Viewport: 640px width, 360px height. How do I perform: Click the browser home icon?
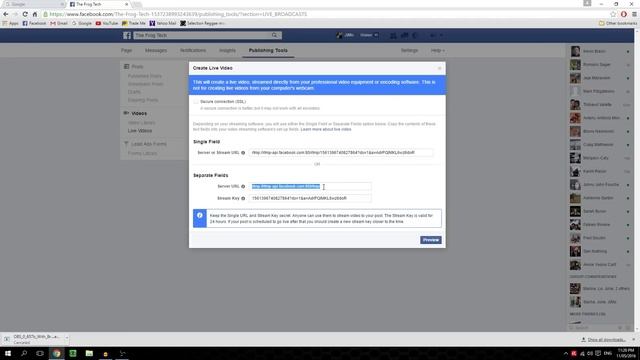35,14
